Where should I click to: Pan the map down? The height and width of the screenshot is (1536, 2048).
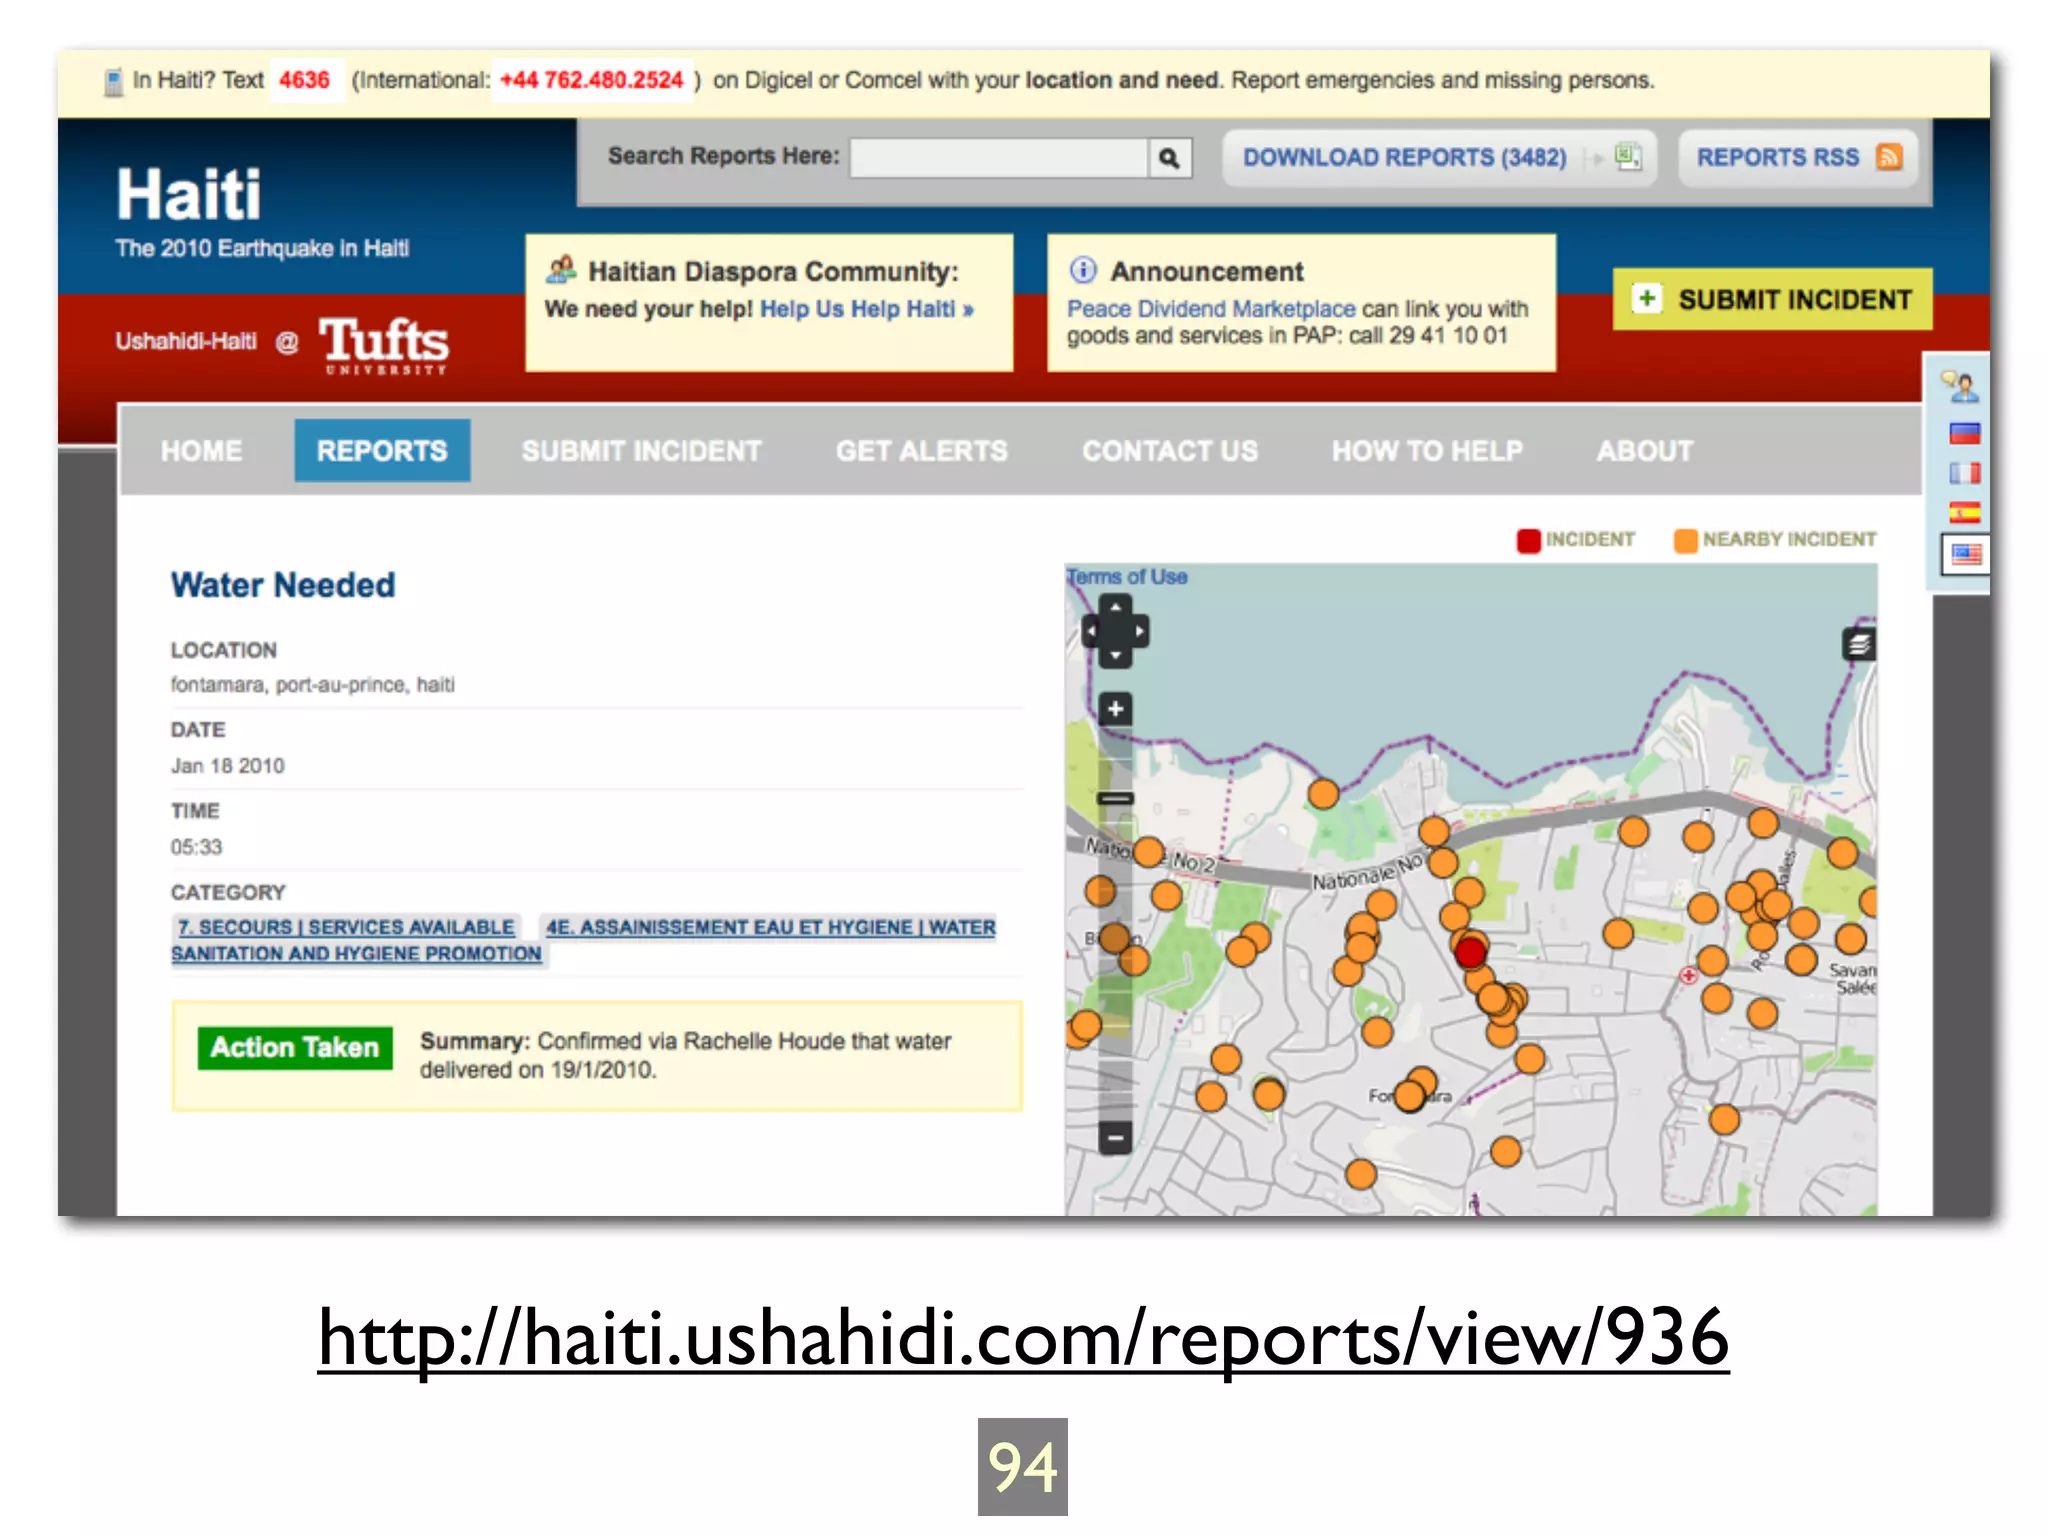pyautogui.click(x=1115, y=656)
